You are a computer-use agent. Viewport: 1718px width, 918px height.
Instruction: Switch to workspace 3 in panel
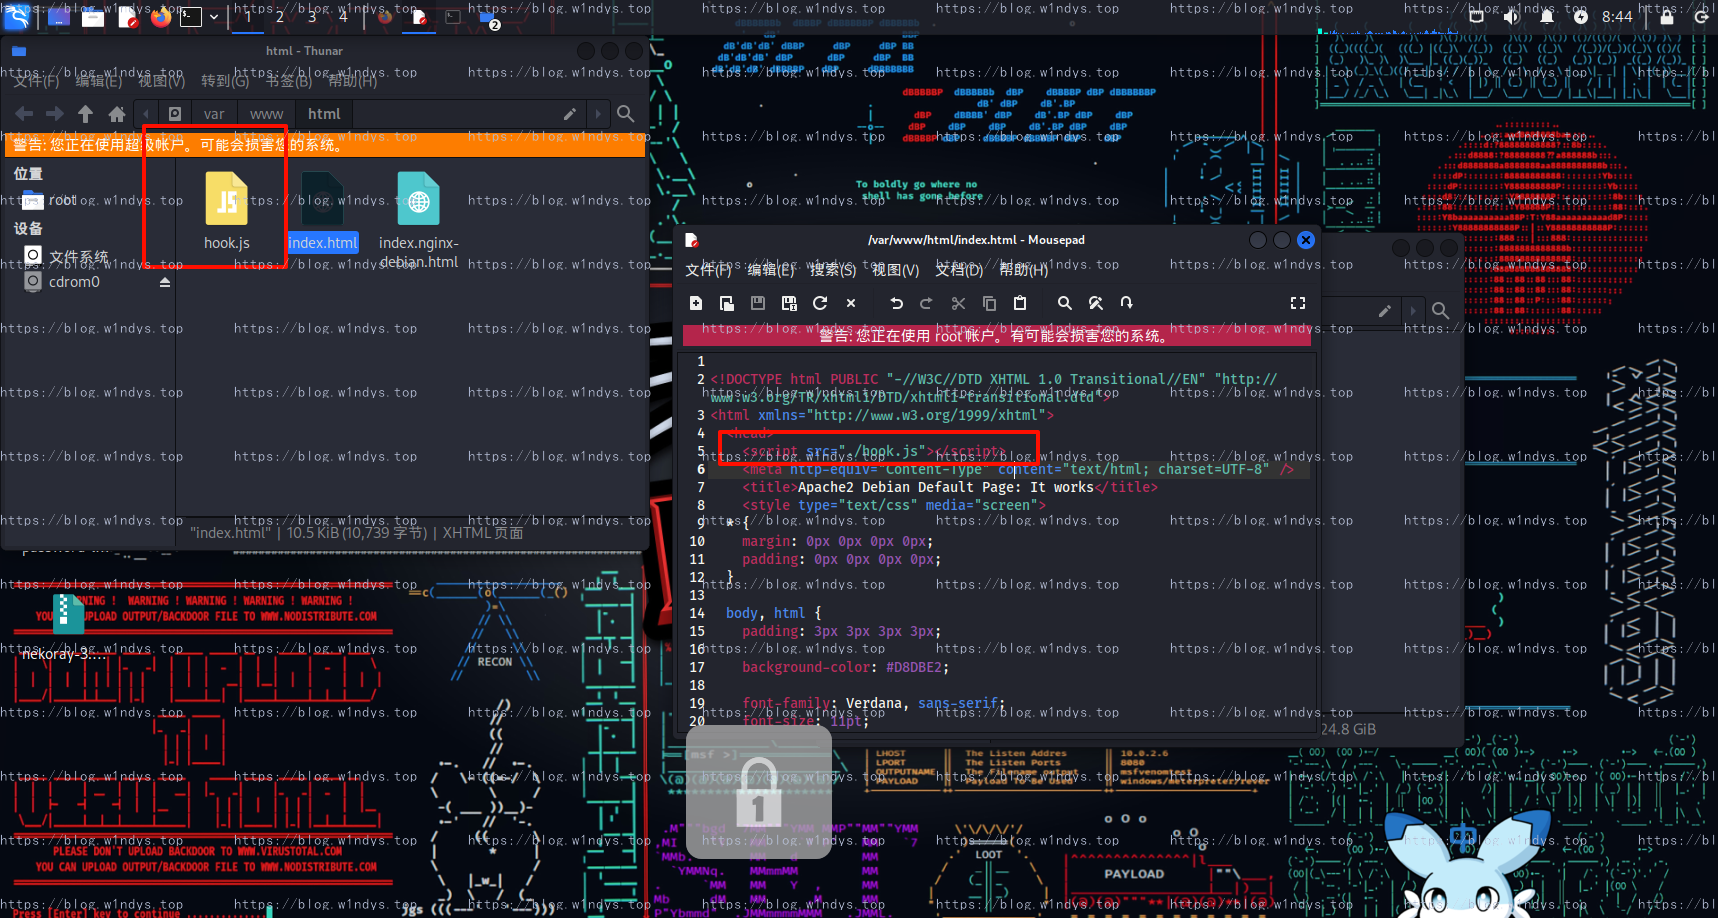click(x=312, y=17)
